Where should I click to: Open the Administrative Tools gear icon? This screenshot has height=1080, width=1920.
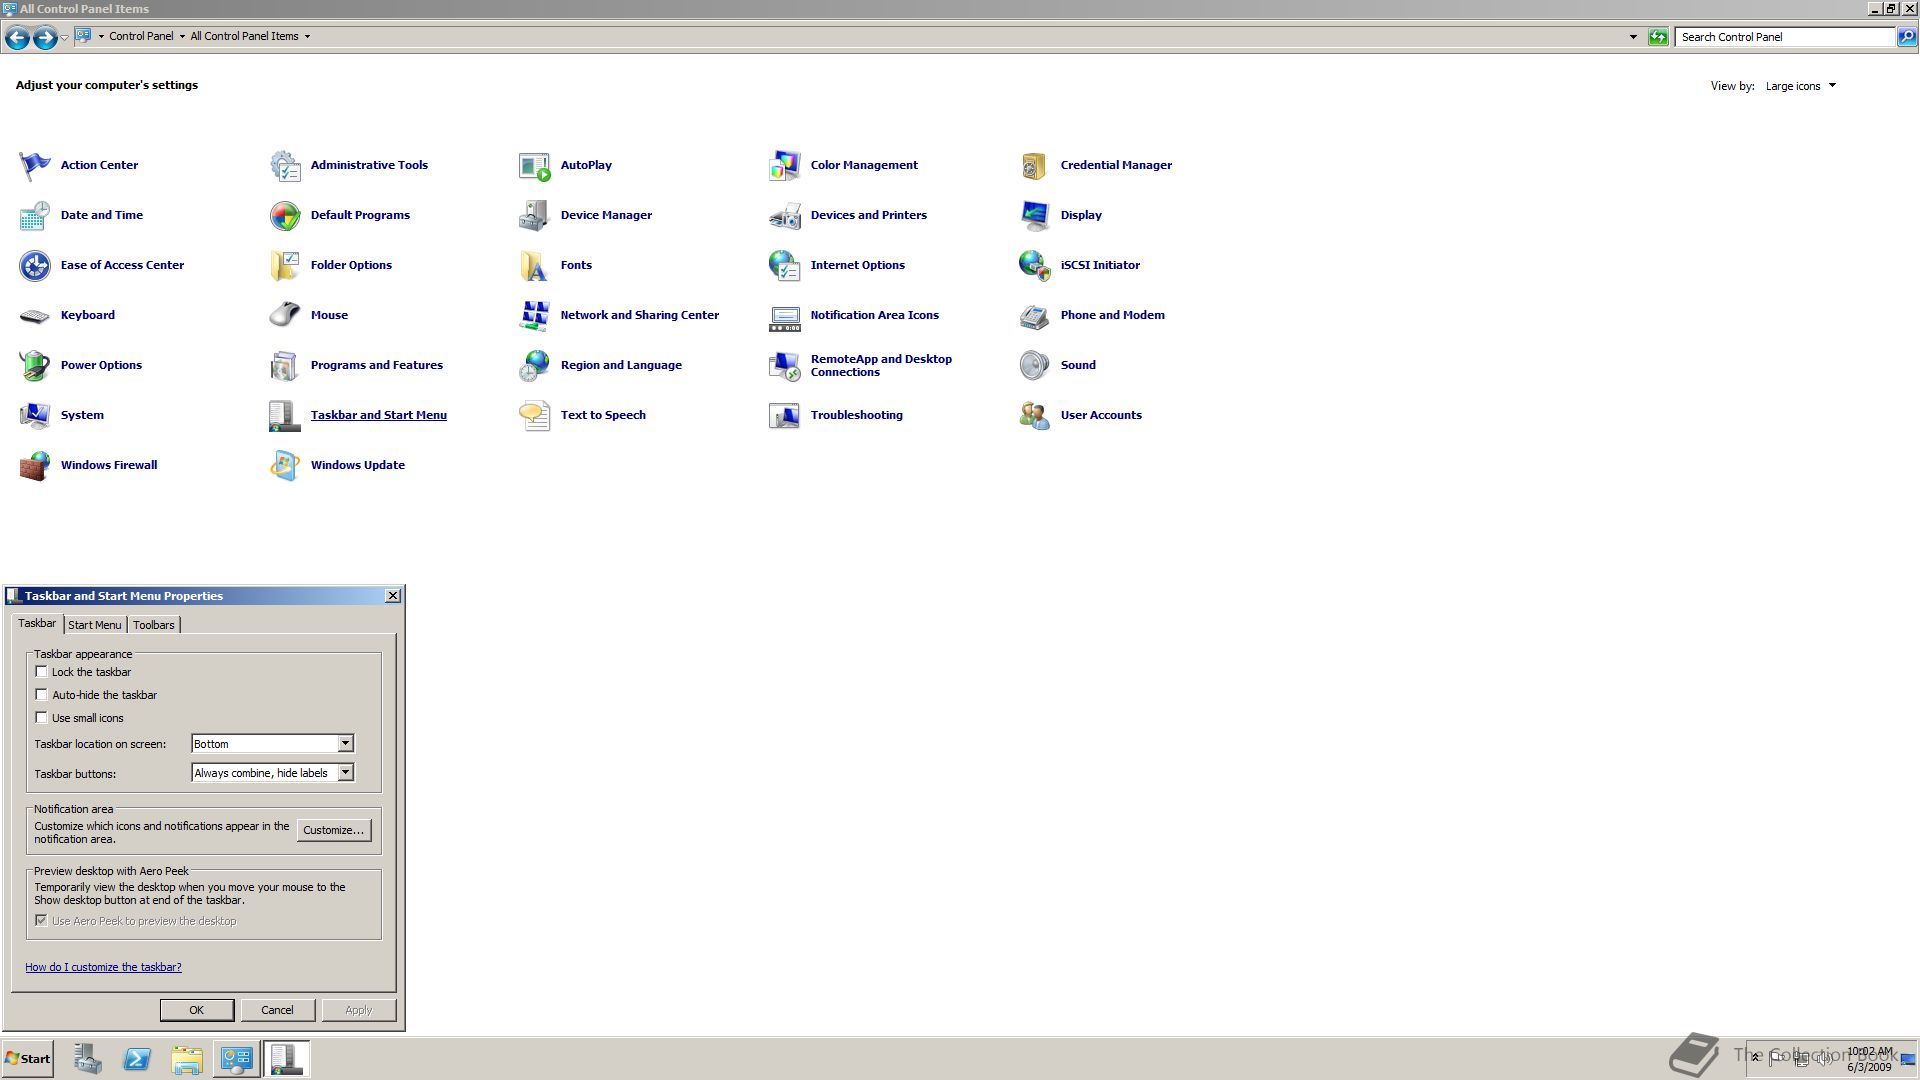(x=285, y=165)
